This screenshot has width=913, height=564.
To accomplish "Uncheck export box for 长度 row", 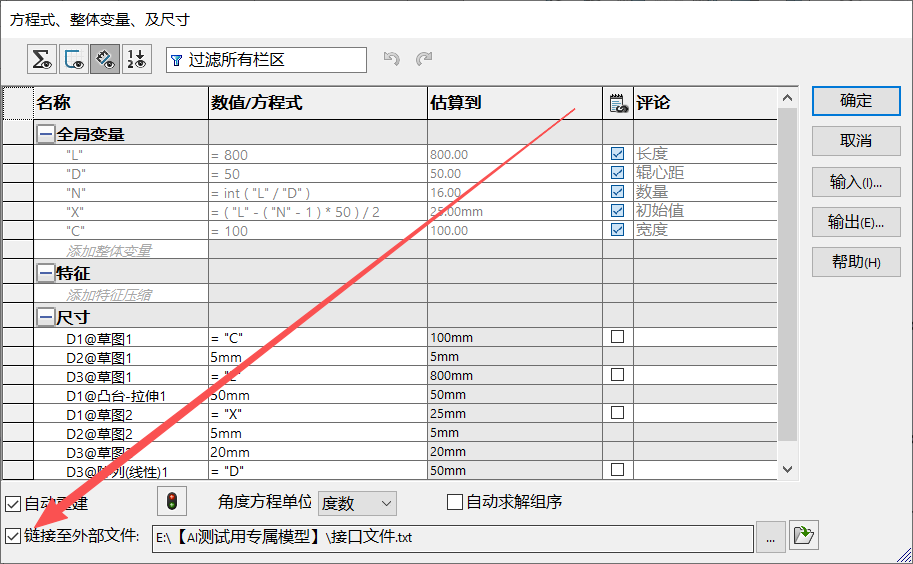I will (x=617, y=154).
